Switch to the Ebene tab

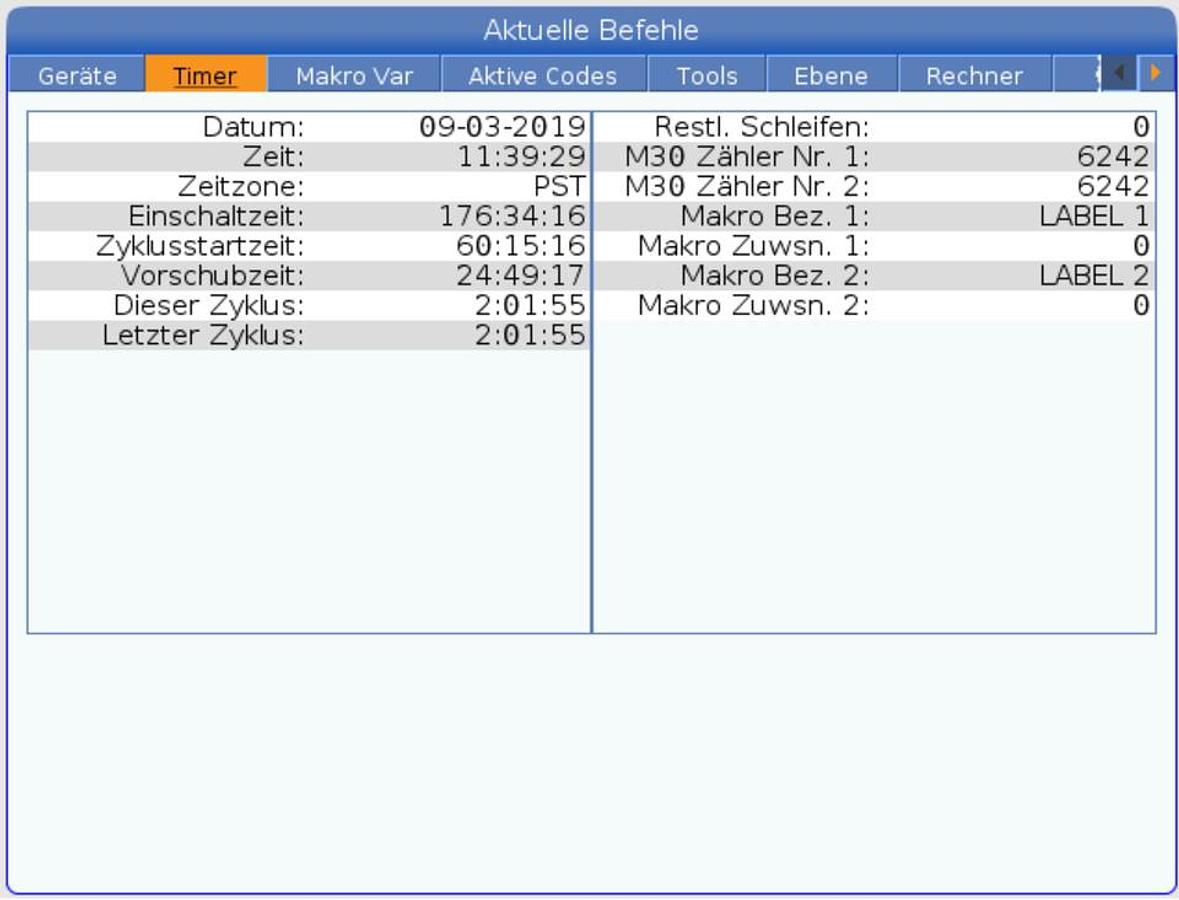pos(831,76)
